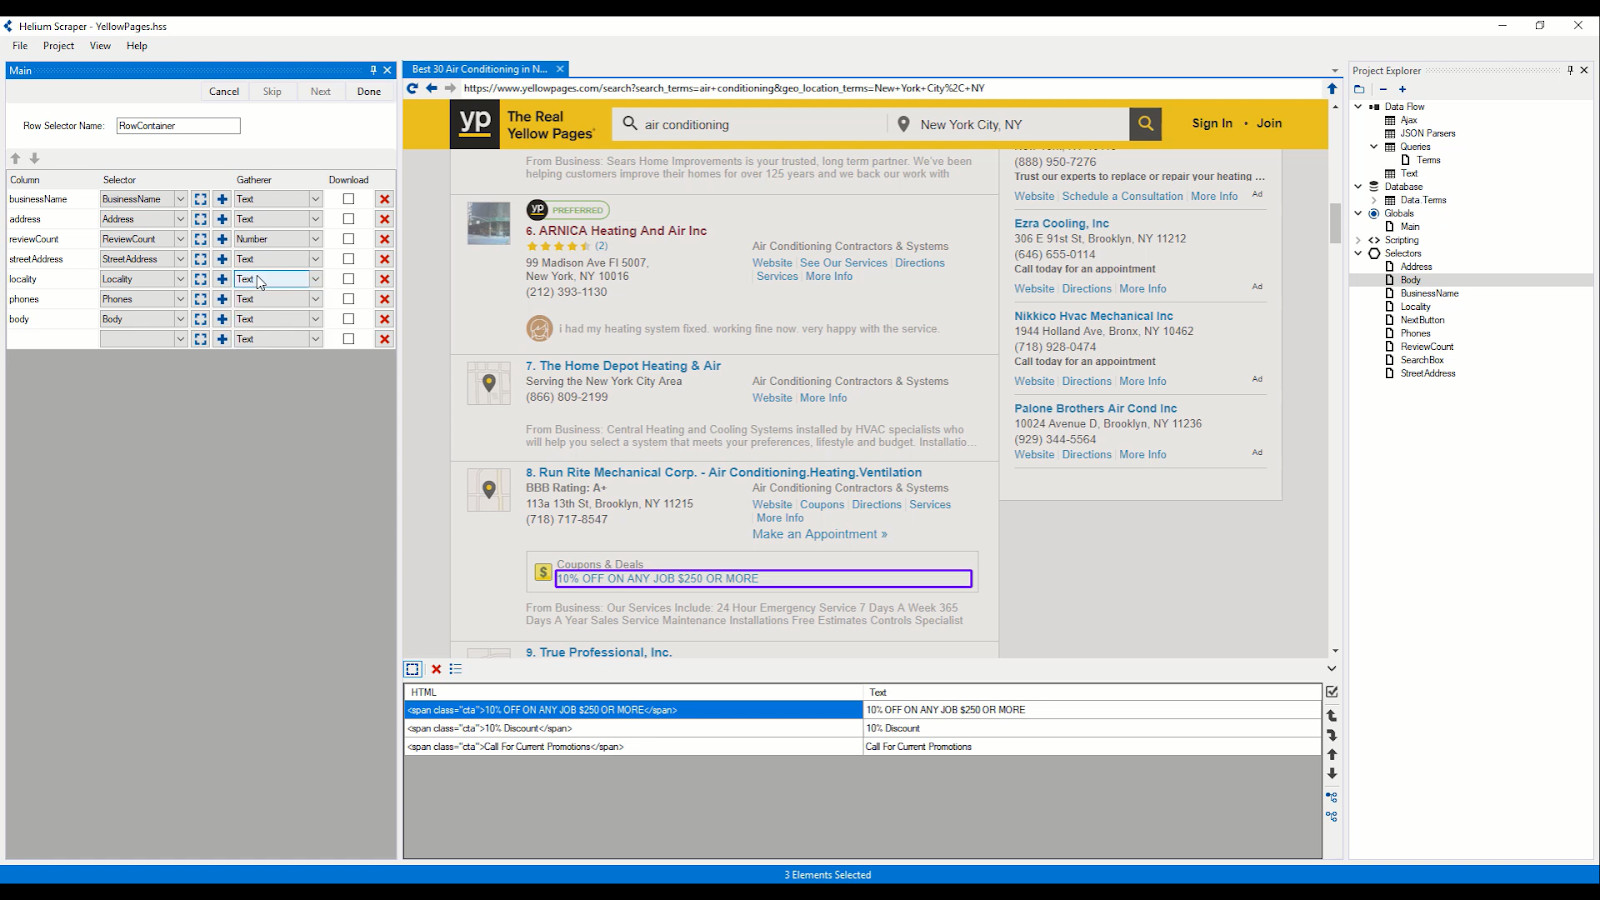1600x900 pixels.
Task: Click the browser back arrow icon
Action: point(431,88)
